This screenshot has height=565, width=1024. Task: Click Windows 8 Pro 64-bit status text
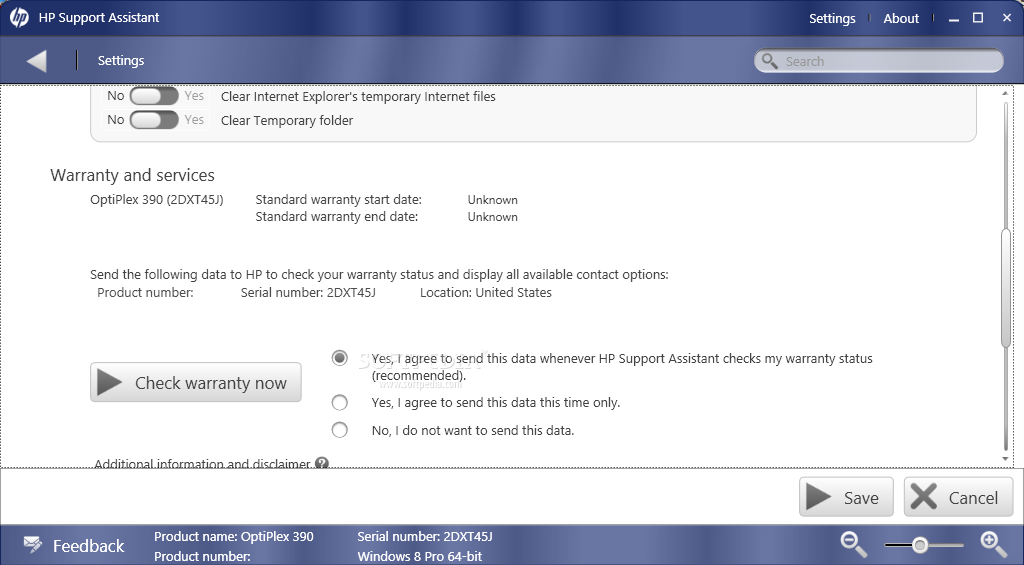tap(419, 557)
